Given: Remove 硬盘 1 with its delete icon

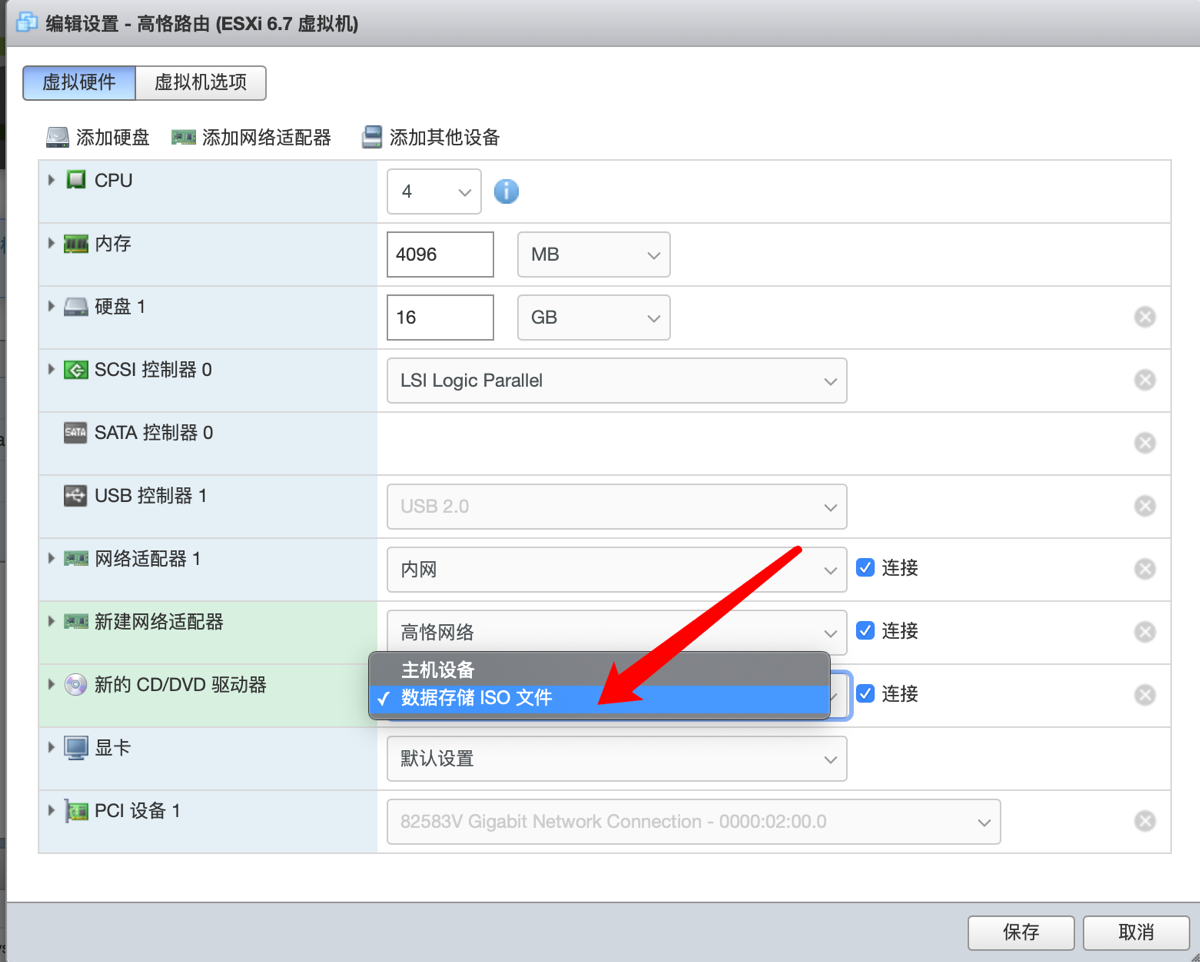Looking at the screenshot, I should pos(1145,317).
